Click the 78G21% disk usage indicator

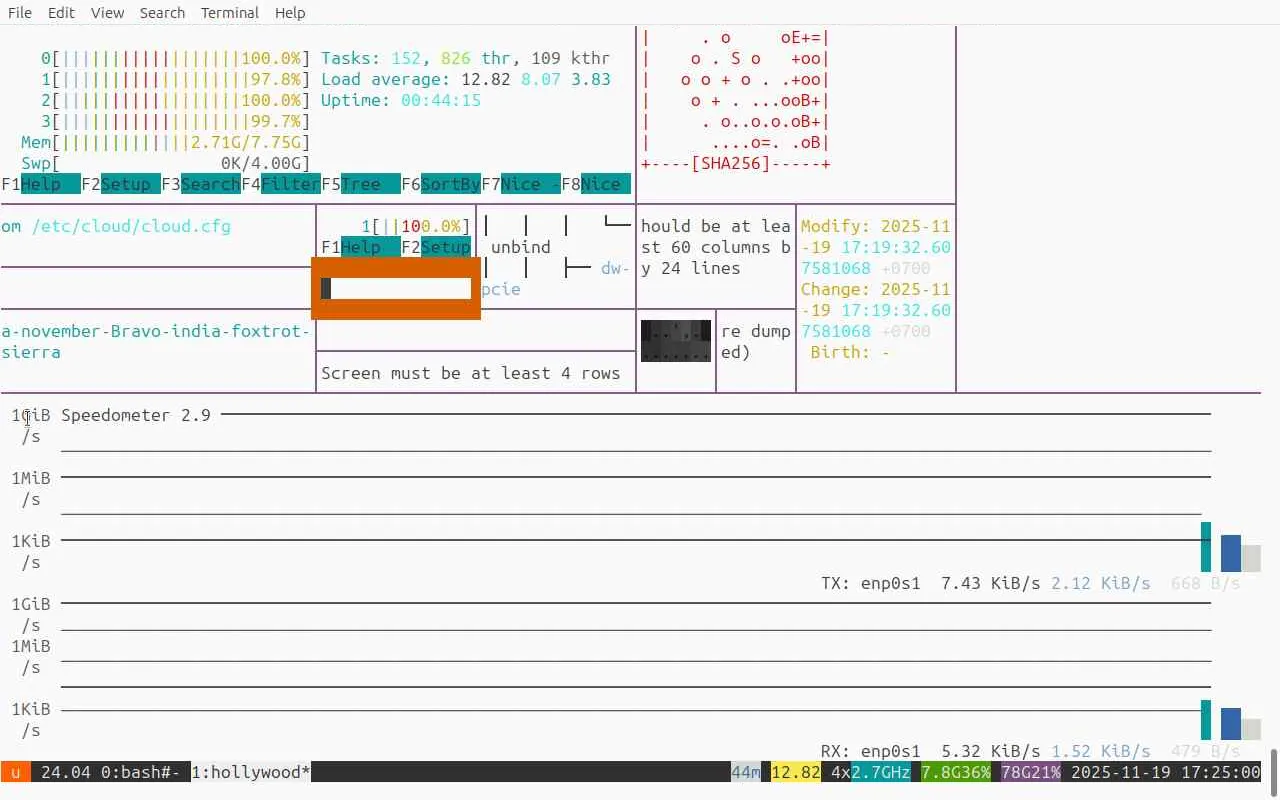click(1031, 772)
